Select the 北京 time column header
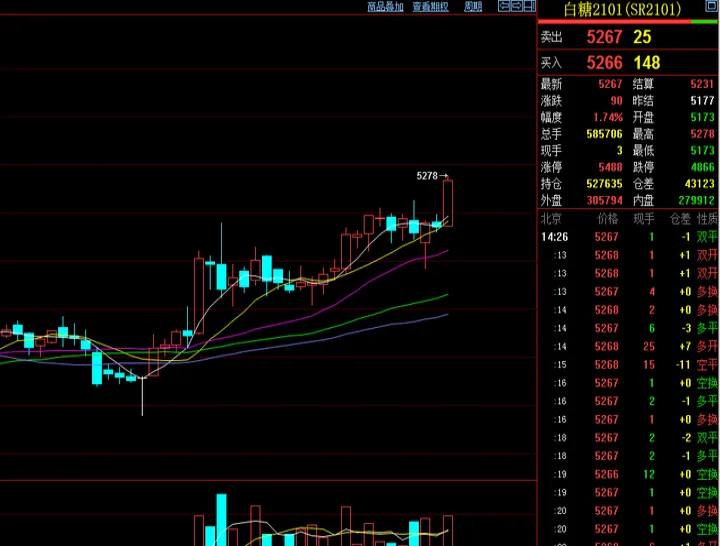 [550, 219]
